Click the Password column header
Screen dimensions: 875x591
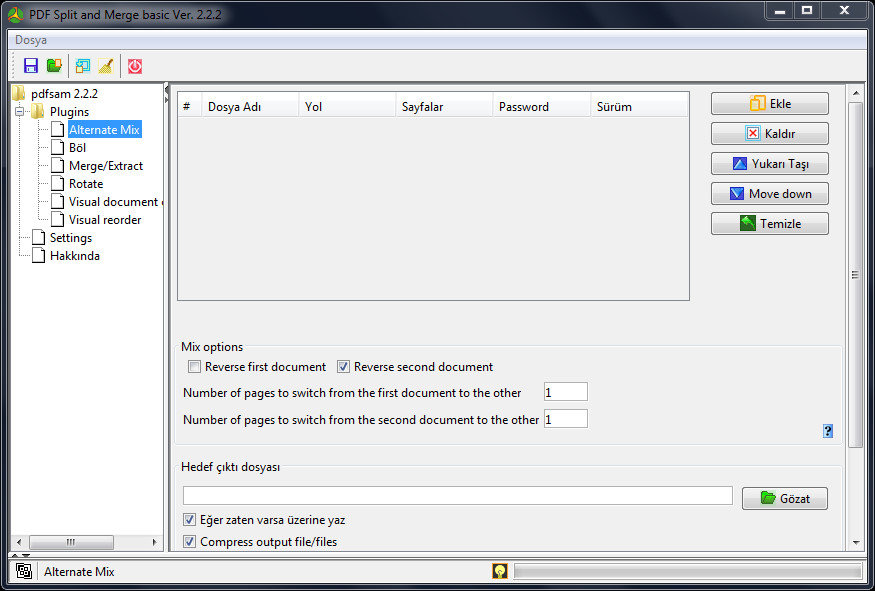pyautogui.click(x=541, y=107)
